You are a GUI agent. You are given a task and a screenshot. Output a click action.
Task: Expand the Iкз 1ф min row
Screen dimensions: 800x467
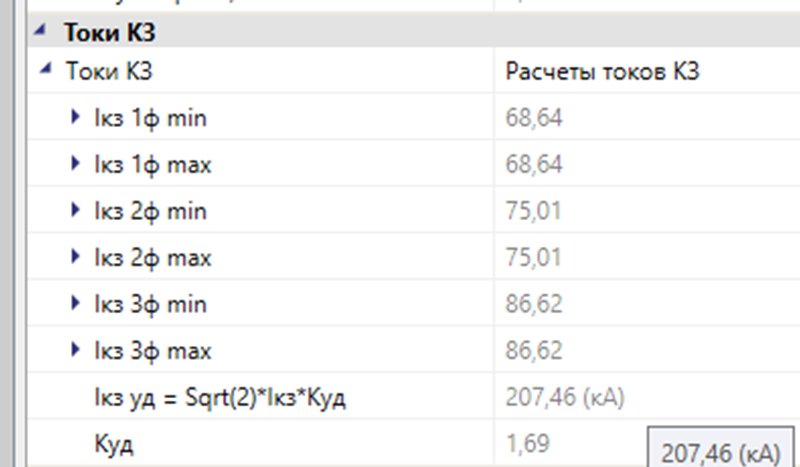[x=75, y=118]
